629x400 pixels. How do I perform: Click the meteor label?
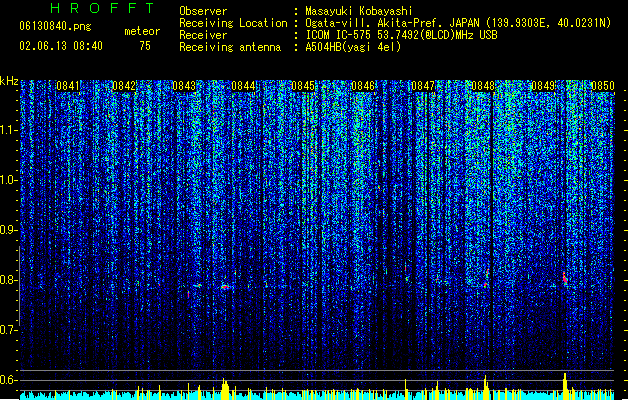pyautogui.click(x=142, y=31)
